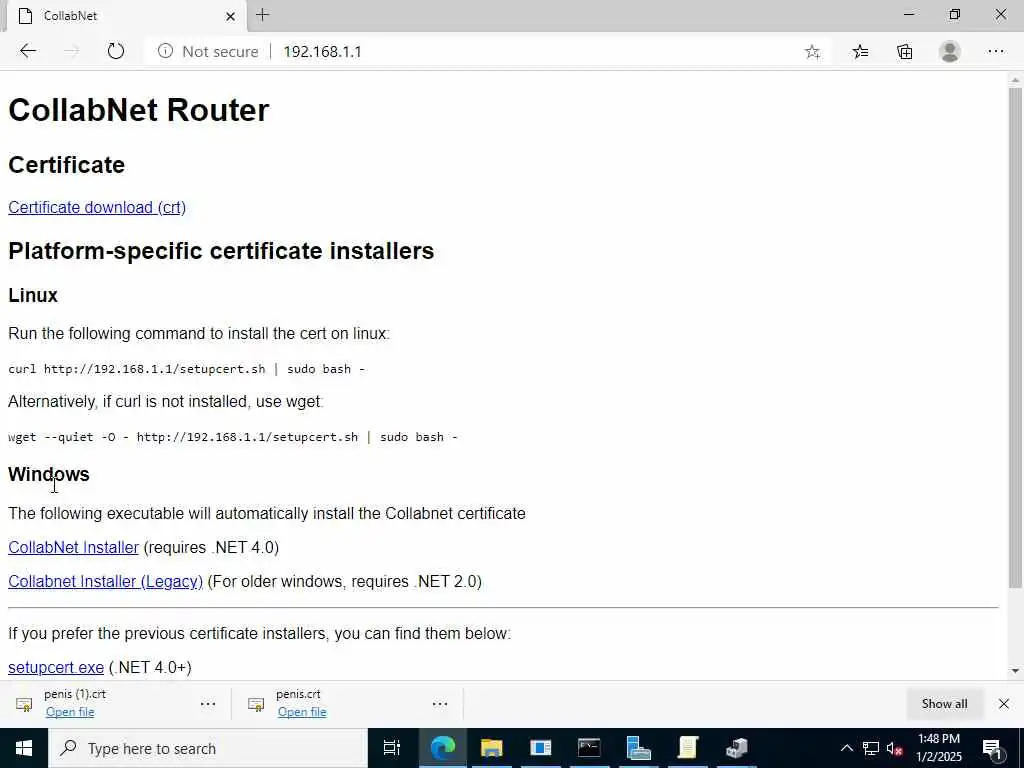The height and width of the screenshot is (768, 1024).
Task: Open file for penis (1).crt download
Action: point(70,712)
